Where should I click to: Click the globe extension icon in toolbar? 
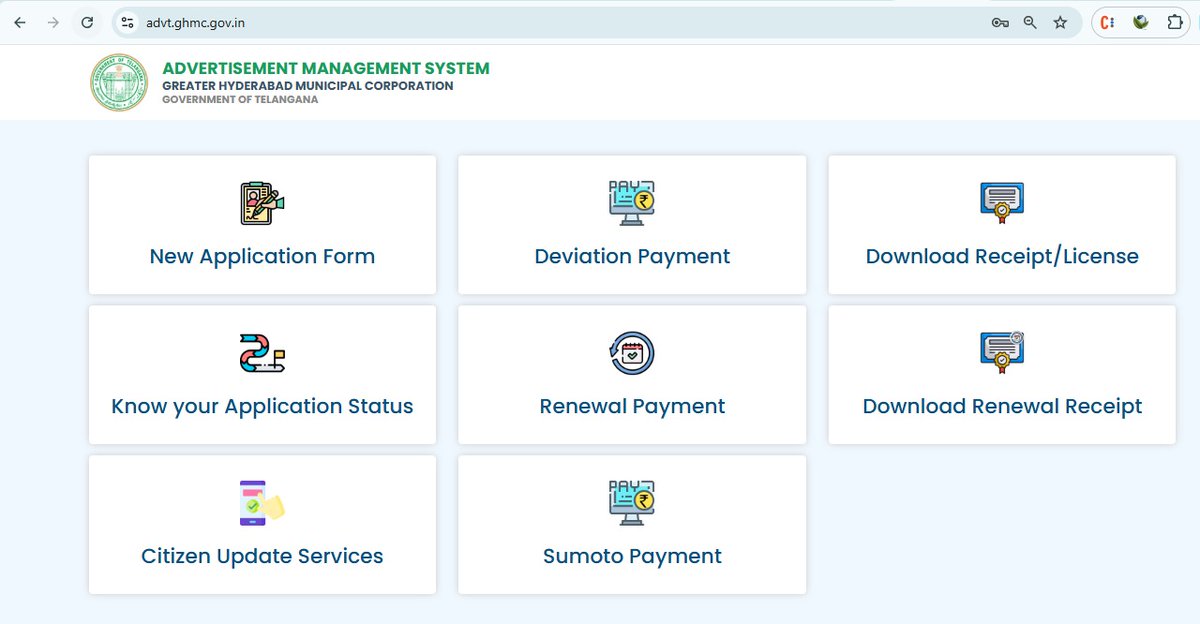(x=1142, y=22)
